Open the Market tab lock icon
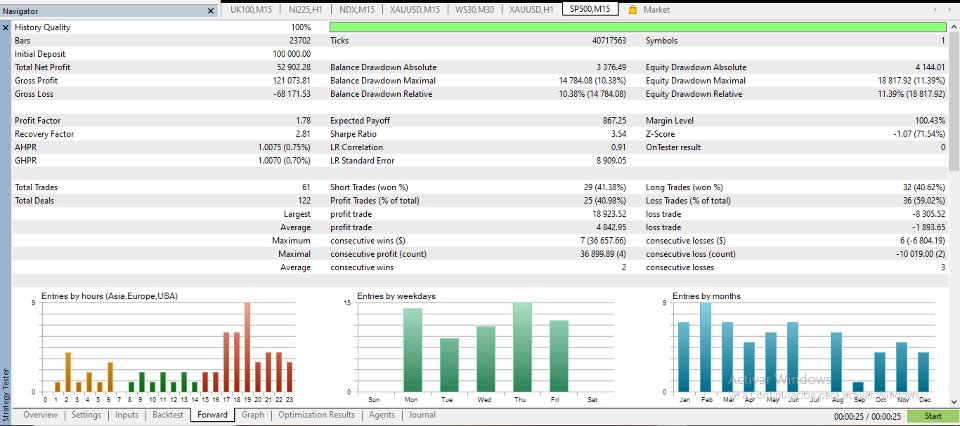 [632, 10]
